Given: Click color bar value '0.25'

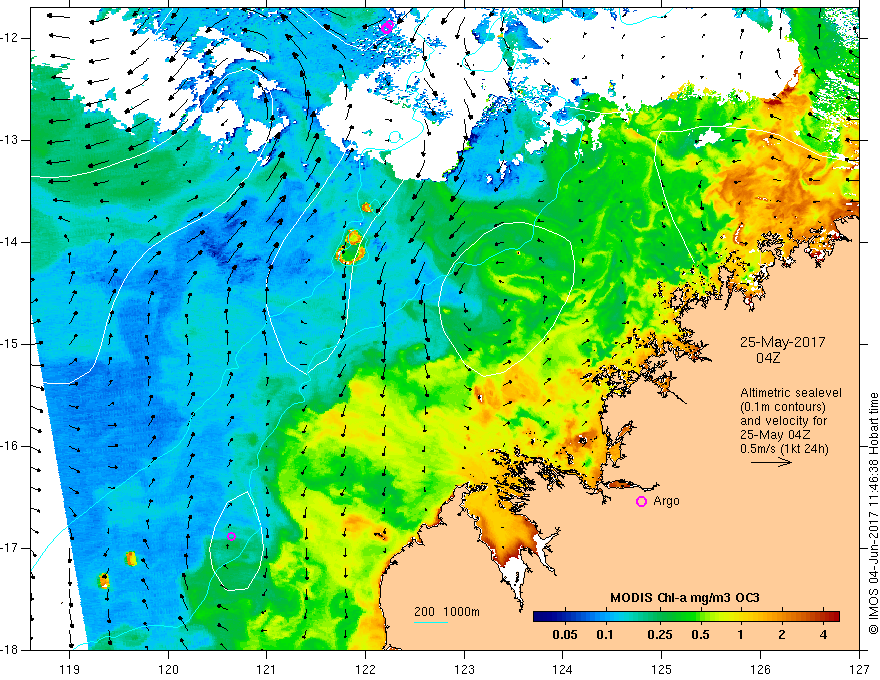Looking at the screenshot, I should [659, 635].
